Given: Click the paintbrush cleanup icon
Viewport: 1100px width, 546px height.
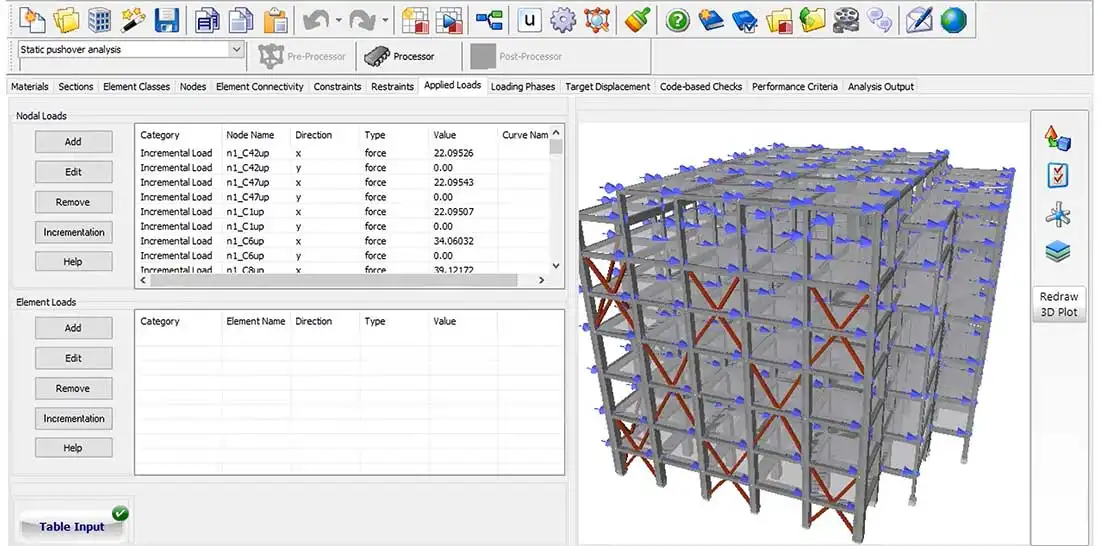Looking at the screenshot, I should pyautogui.click(x=638, y=20).
